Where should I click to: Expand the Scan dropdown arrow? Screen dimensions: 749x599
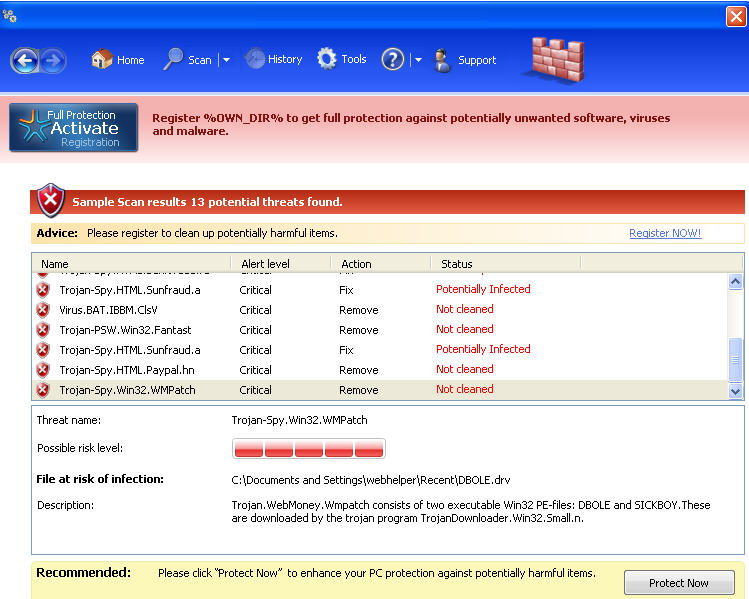click(x=226, y=60)
